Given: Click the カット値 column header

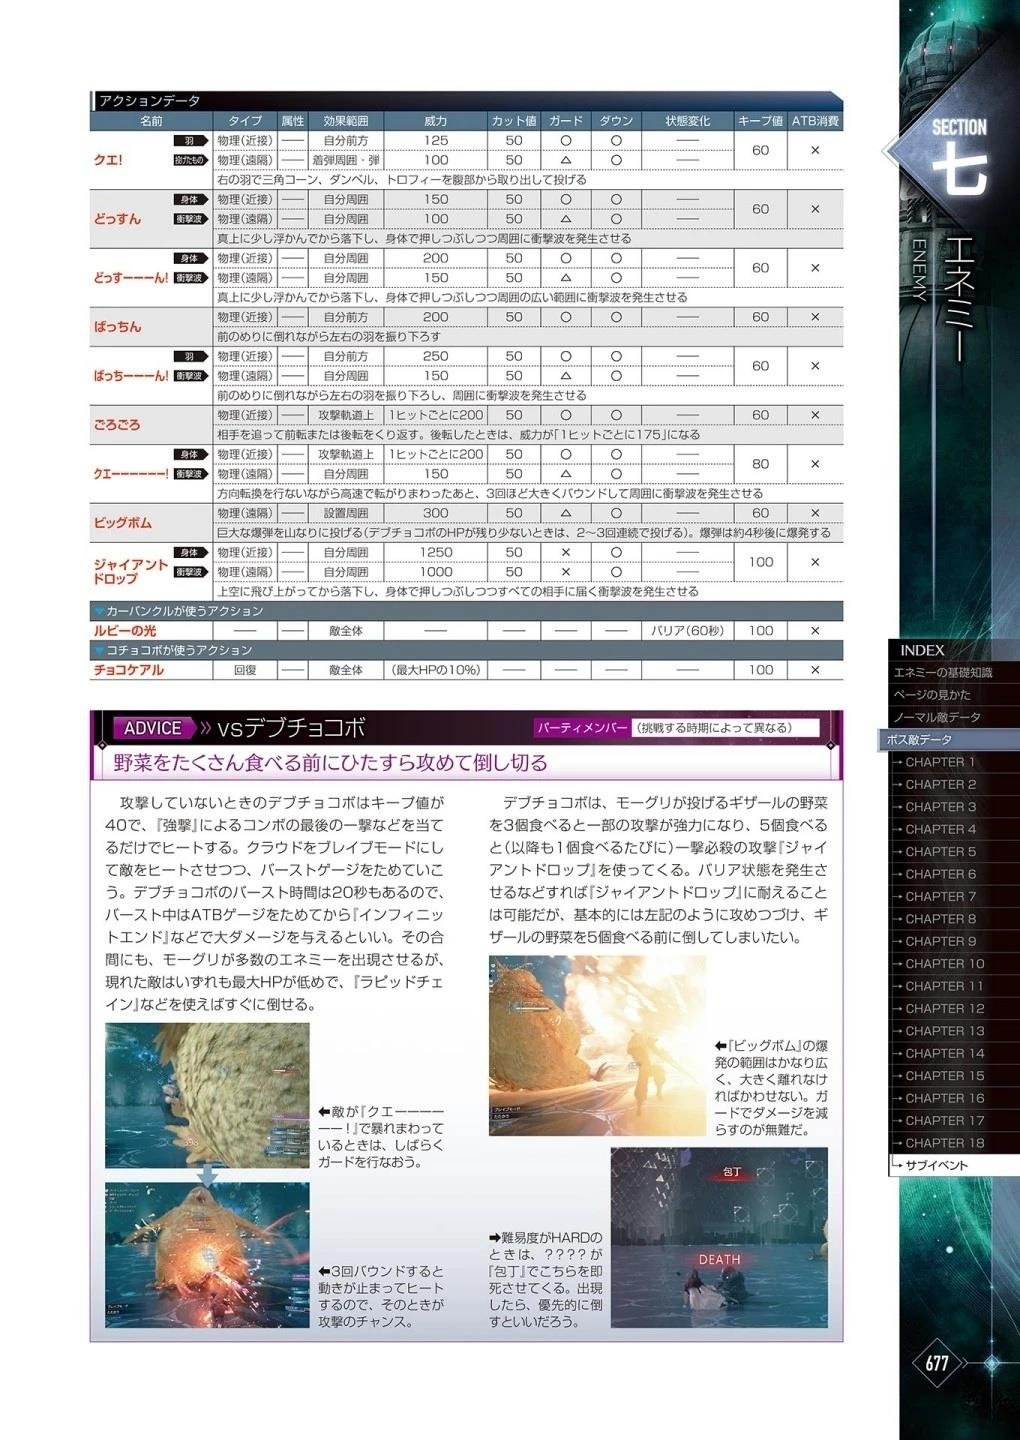Looking at the screenshot, I should click(513, 121).
